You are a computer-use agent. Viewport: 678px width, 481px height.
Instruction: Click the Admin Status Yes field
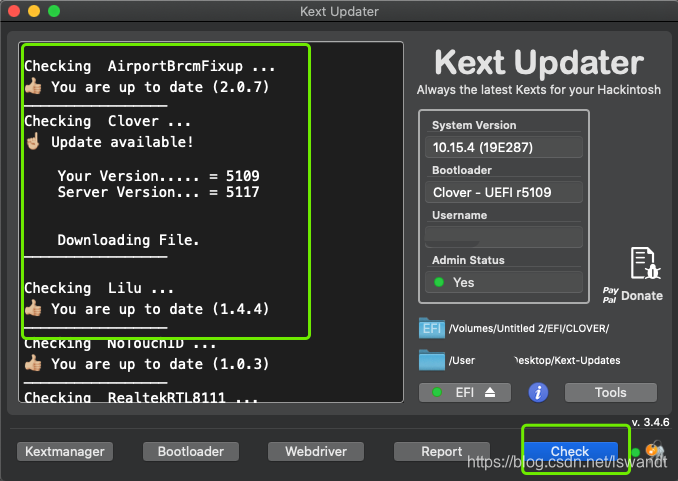[x=504, y=282]
